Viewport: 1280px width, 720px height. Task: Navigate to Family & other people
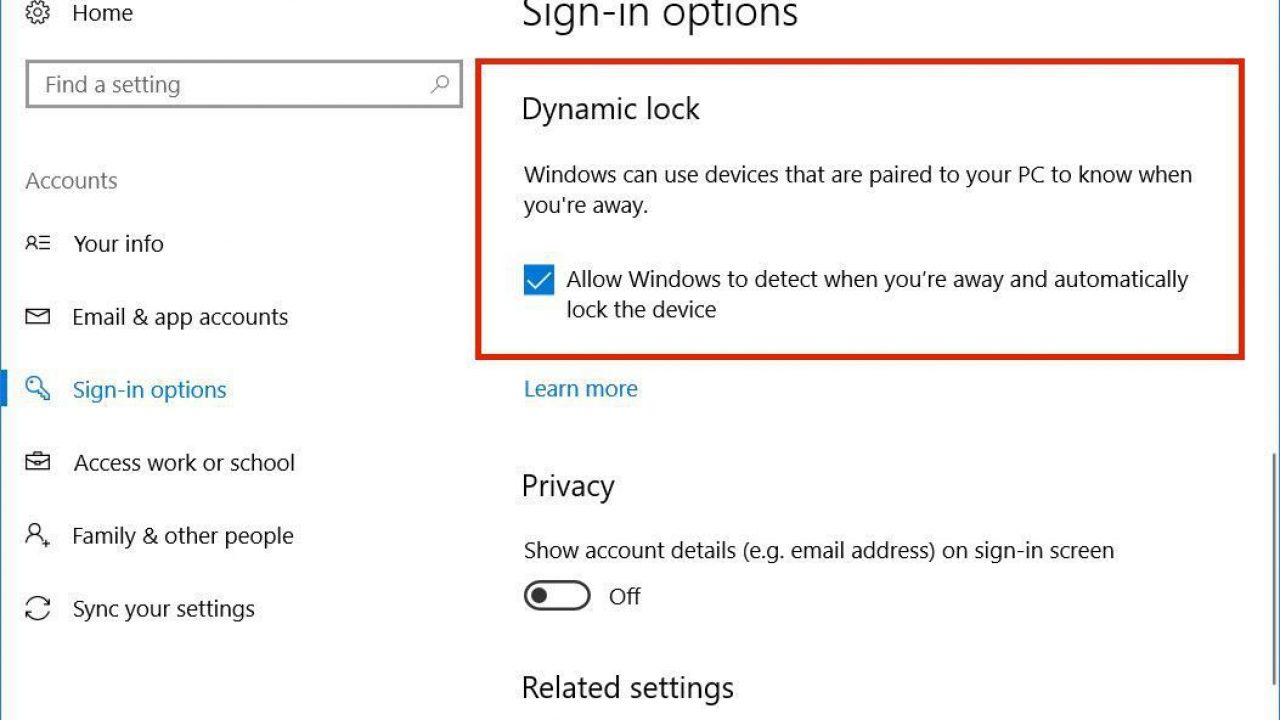(x=183, y=536)
